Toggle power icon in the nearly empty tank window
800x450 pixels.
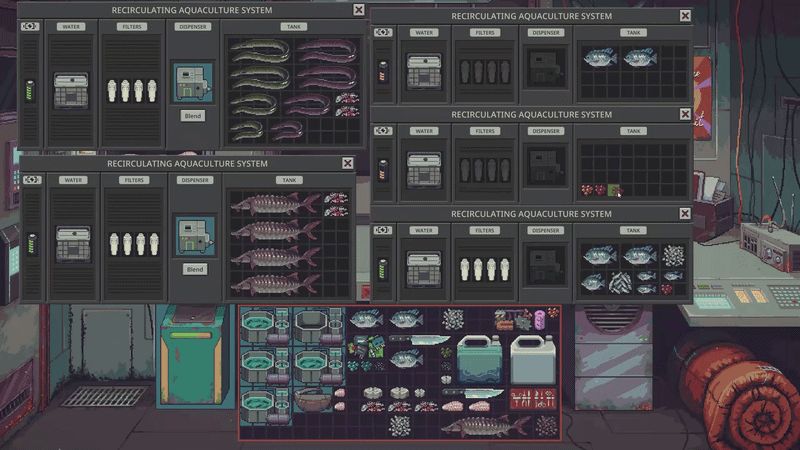point(383,131)
